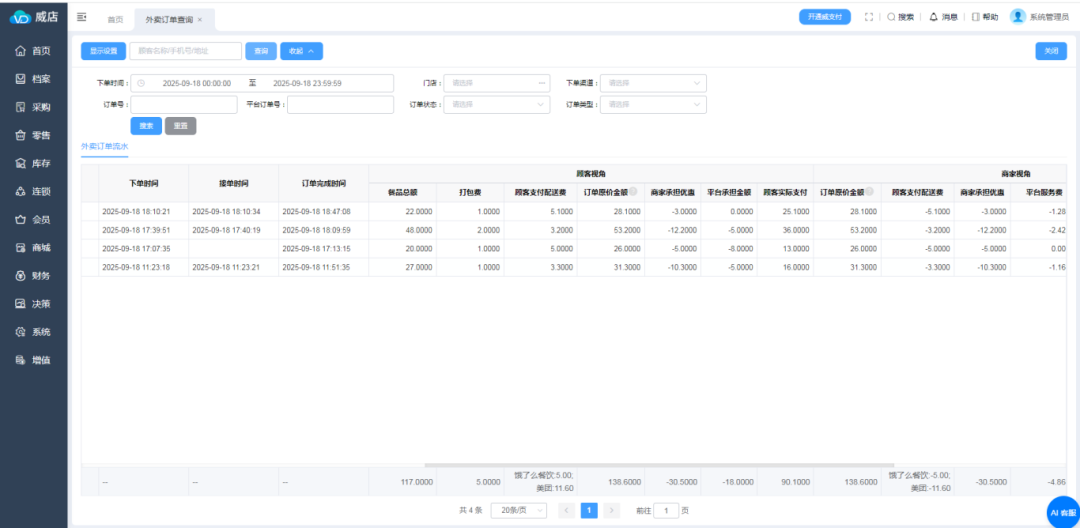Collapse filters with the 收起 button
This screenshot has height=528, width=1080.
[x=301, y=51]
